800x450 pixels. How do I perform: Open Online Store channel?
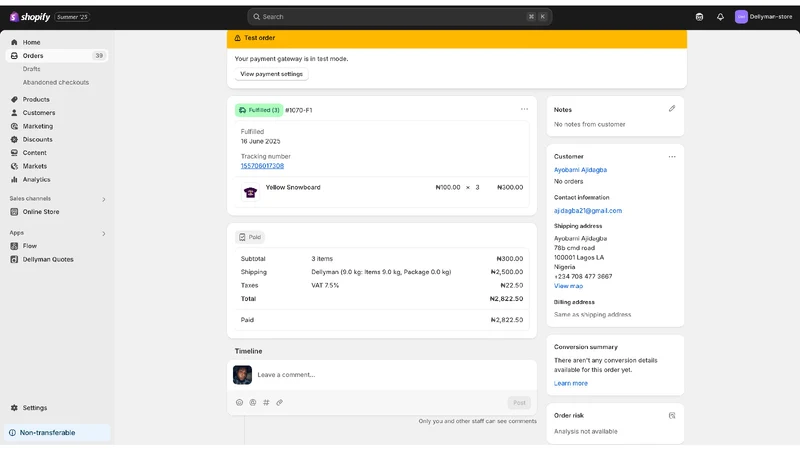[41, 212]
